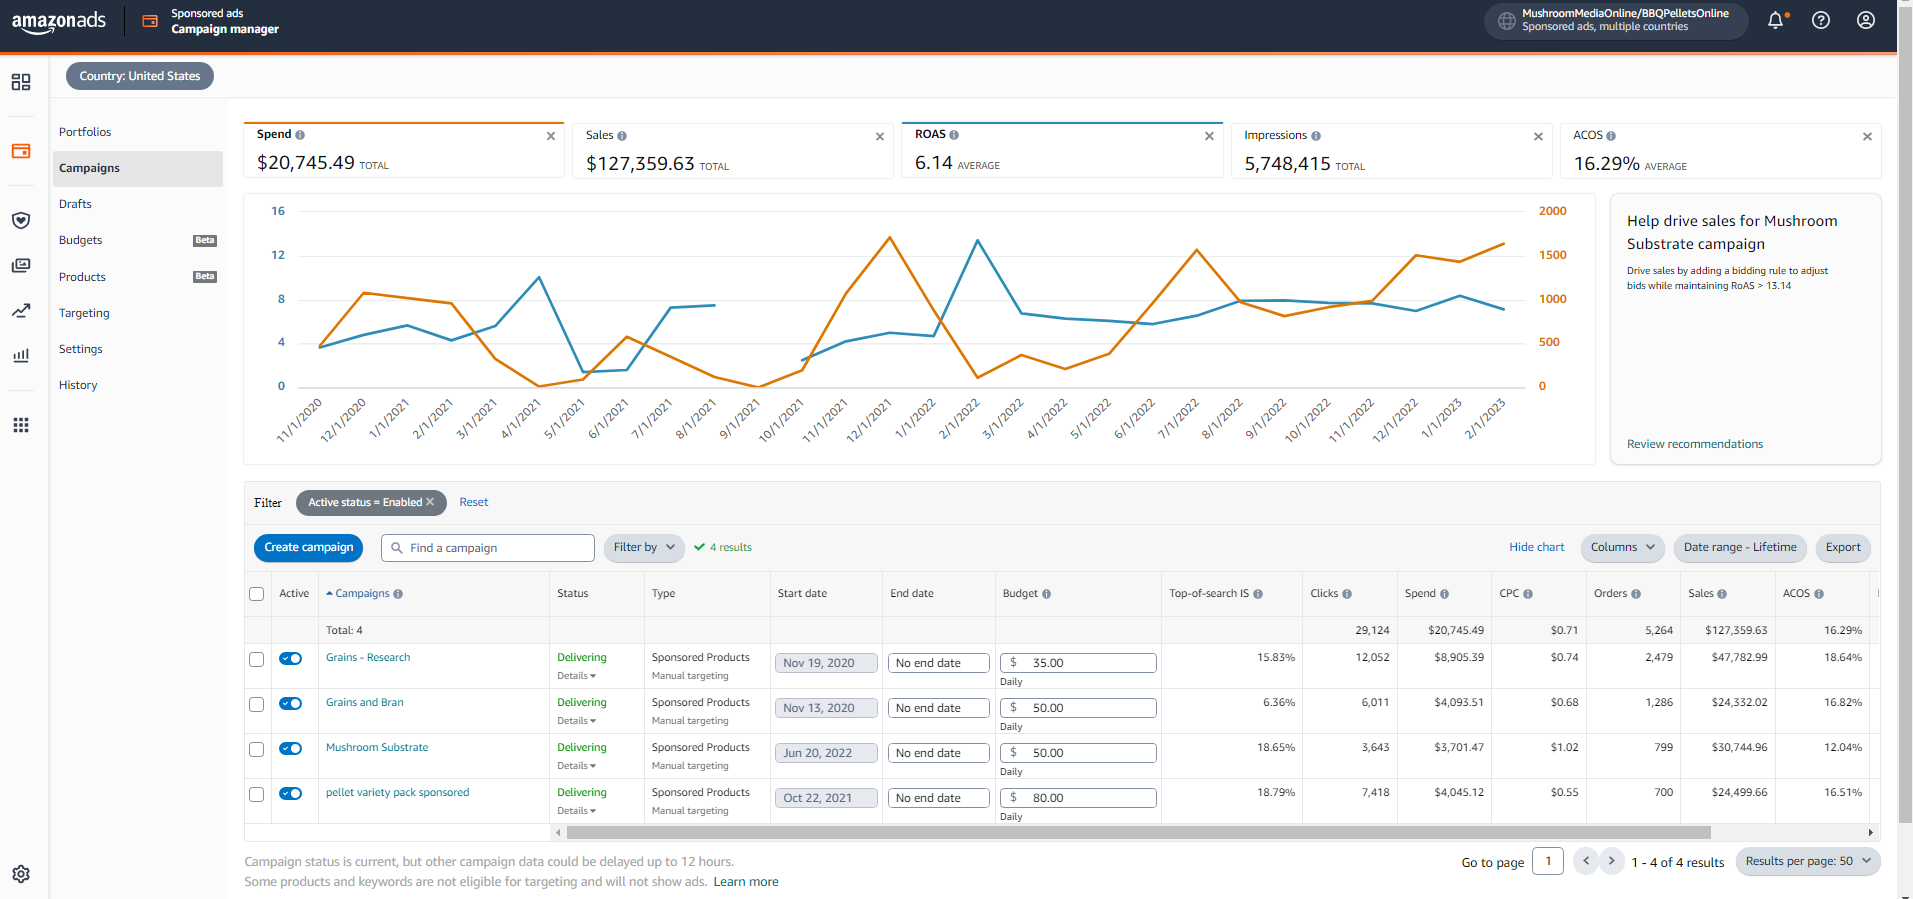Open the bar chart reports icon

(x=21, y=355)
